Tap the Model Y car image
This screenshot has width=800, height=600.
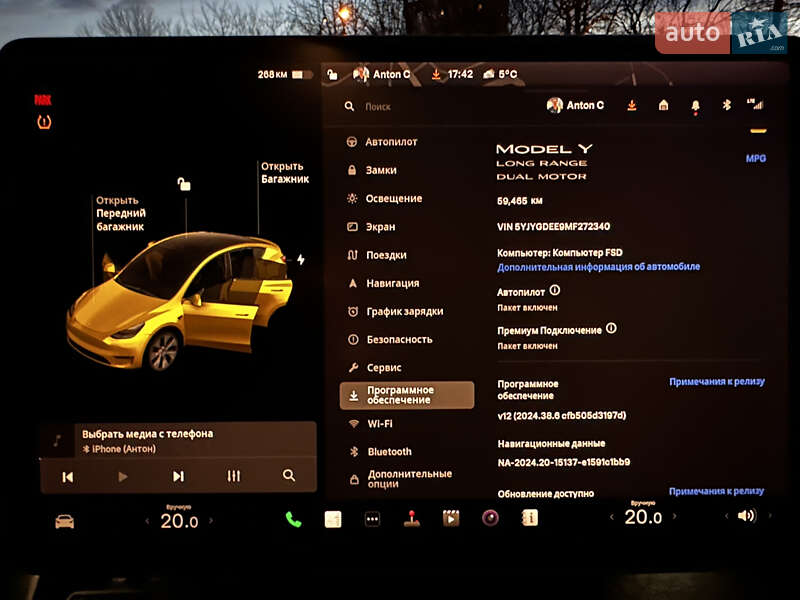179,301
